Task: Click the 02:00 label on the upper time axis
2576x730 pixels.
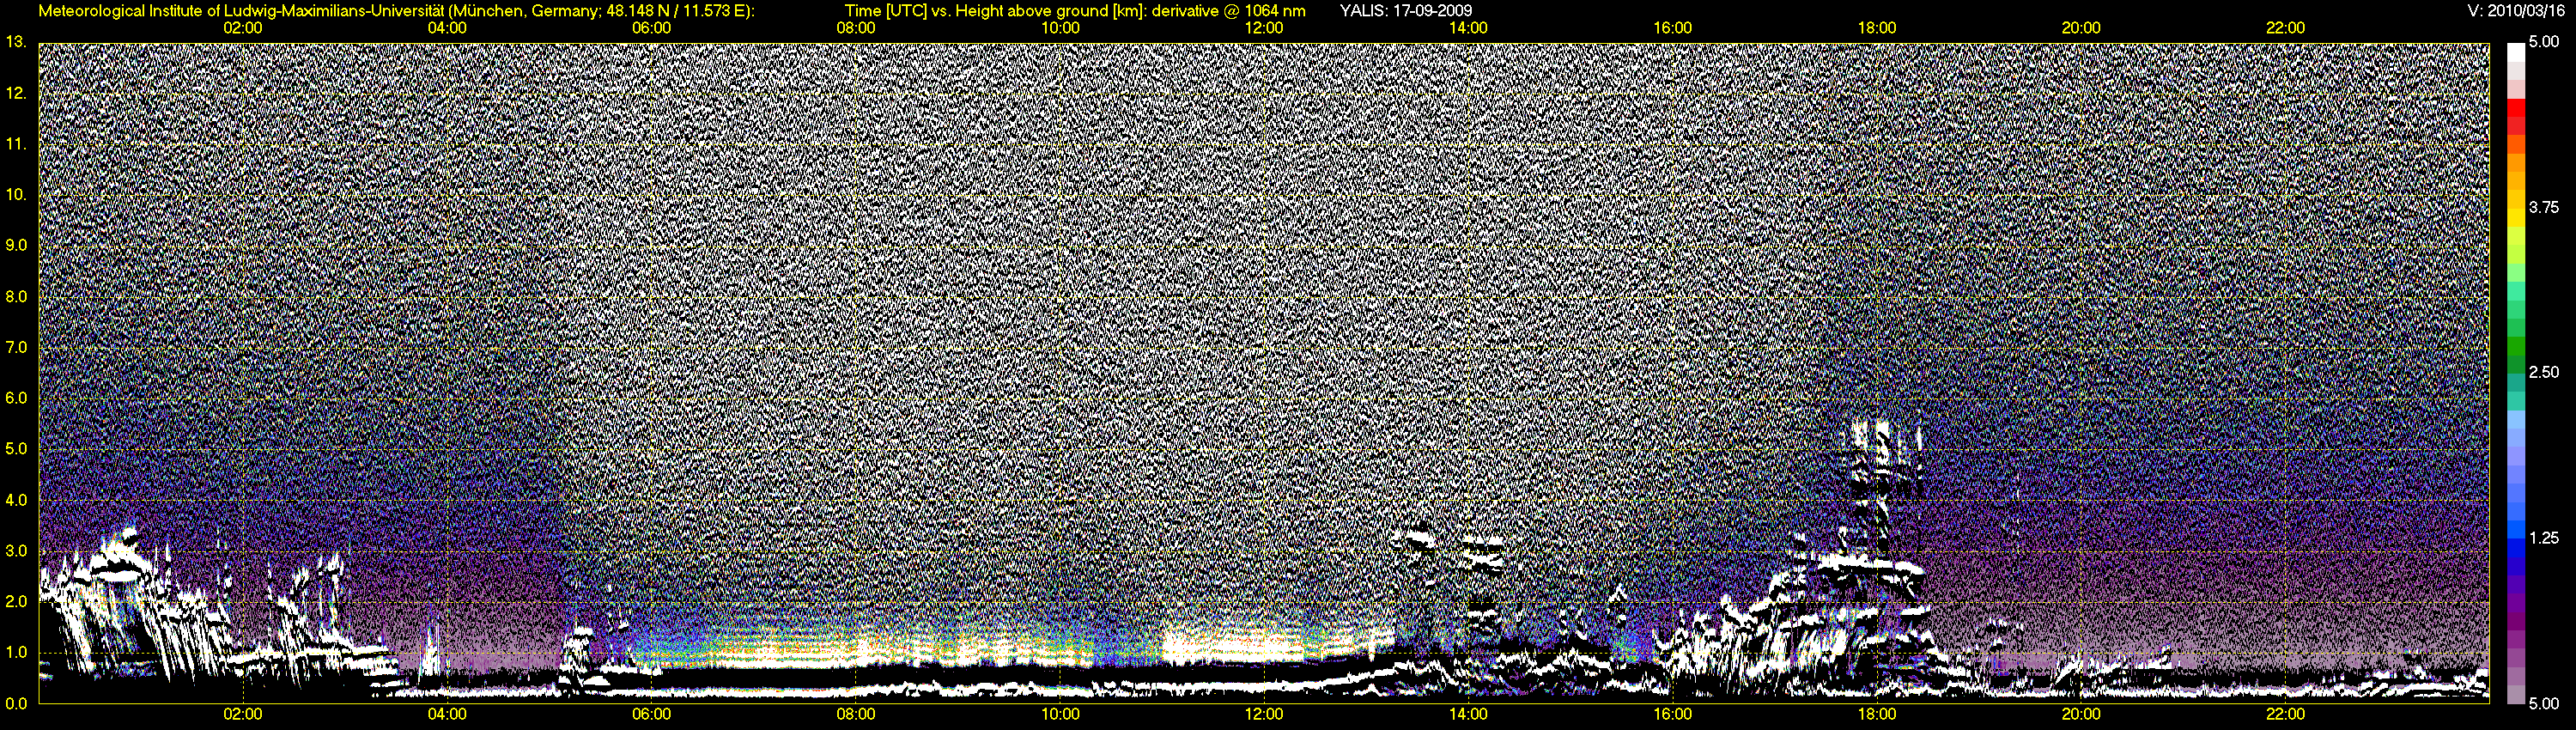Action: tap(243, 28)
